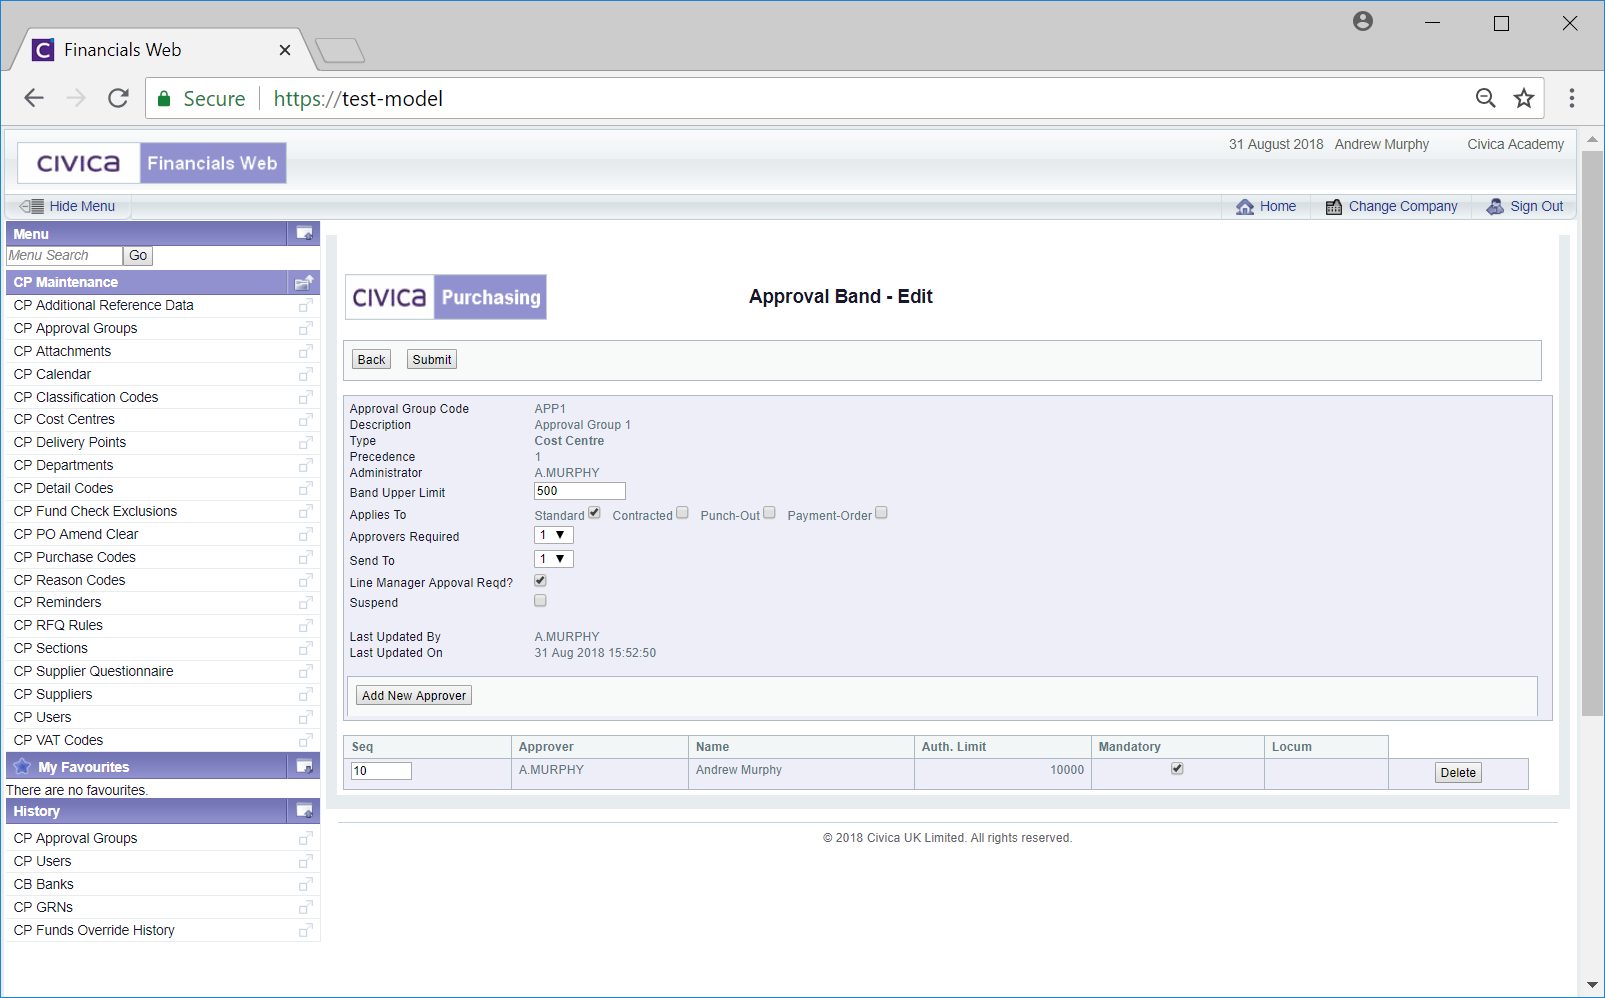
Task: Click new-window icon beside CP Attachments
Action: coord(306,351)
